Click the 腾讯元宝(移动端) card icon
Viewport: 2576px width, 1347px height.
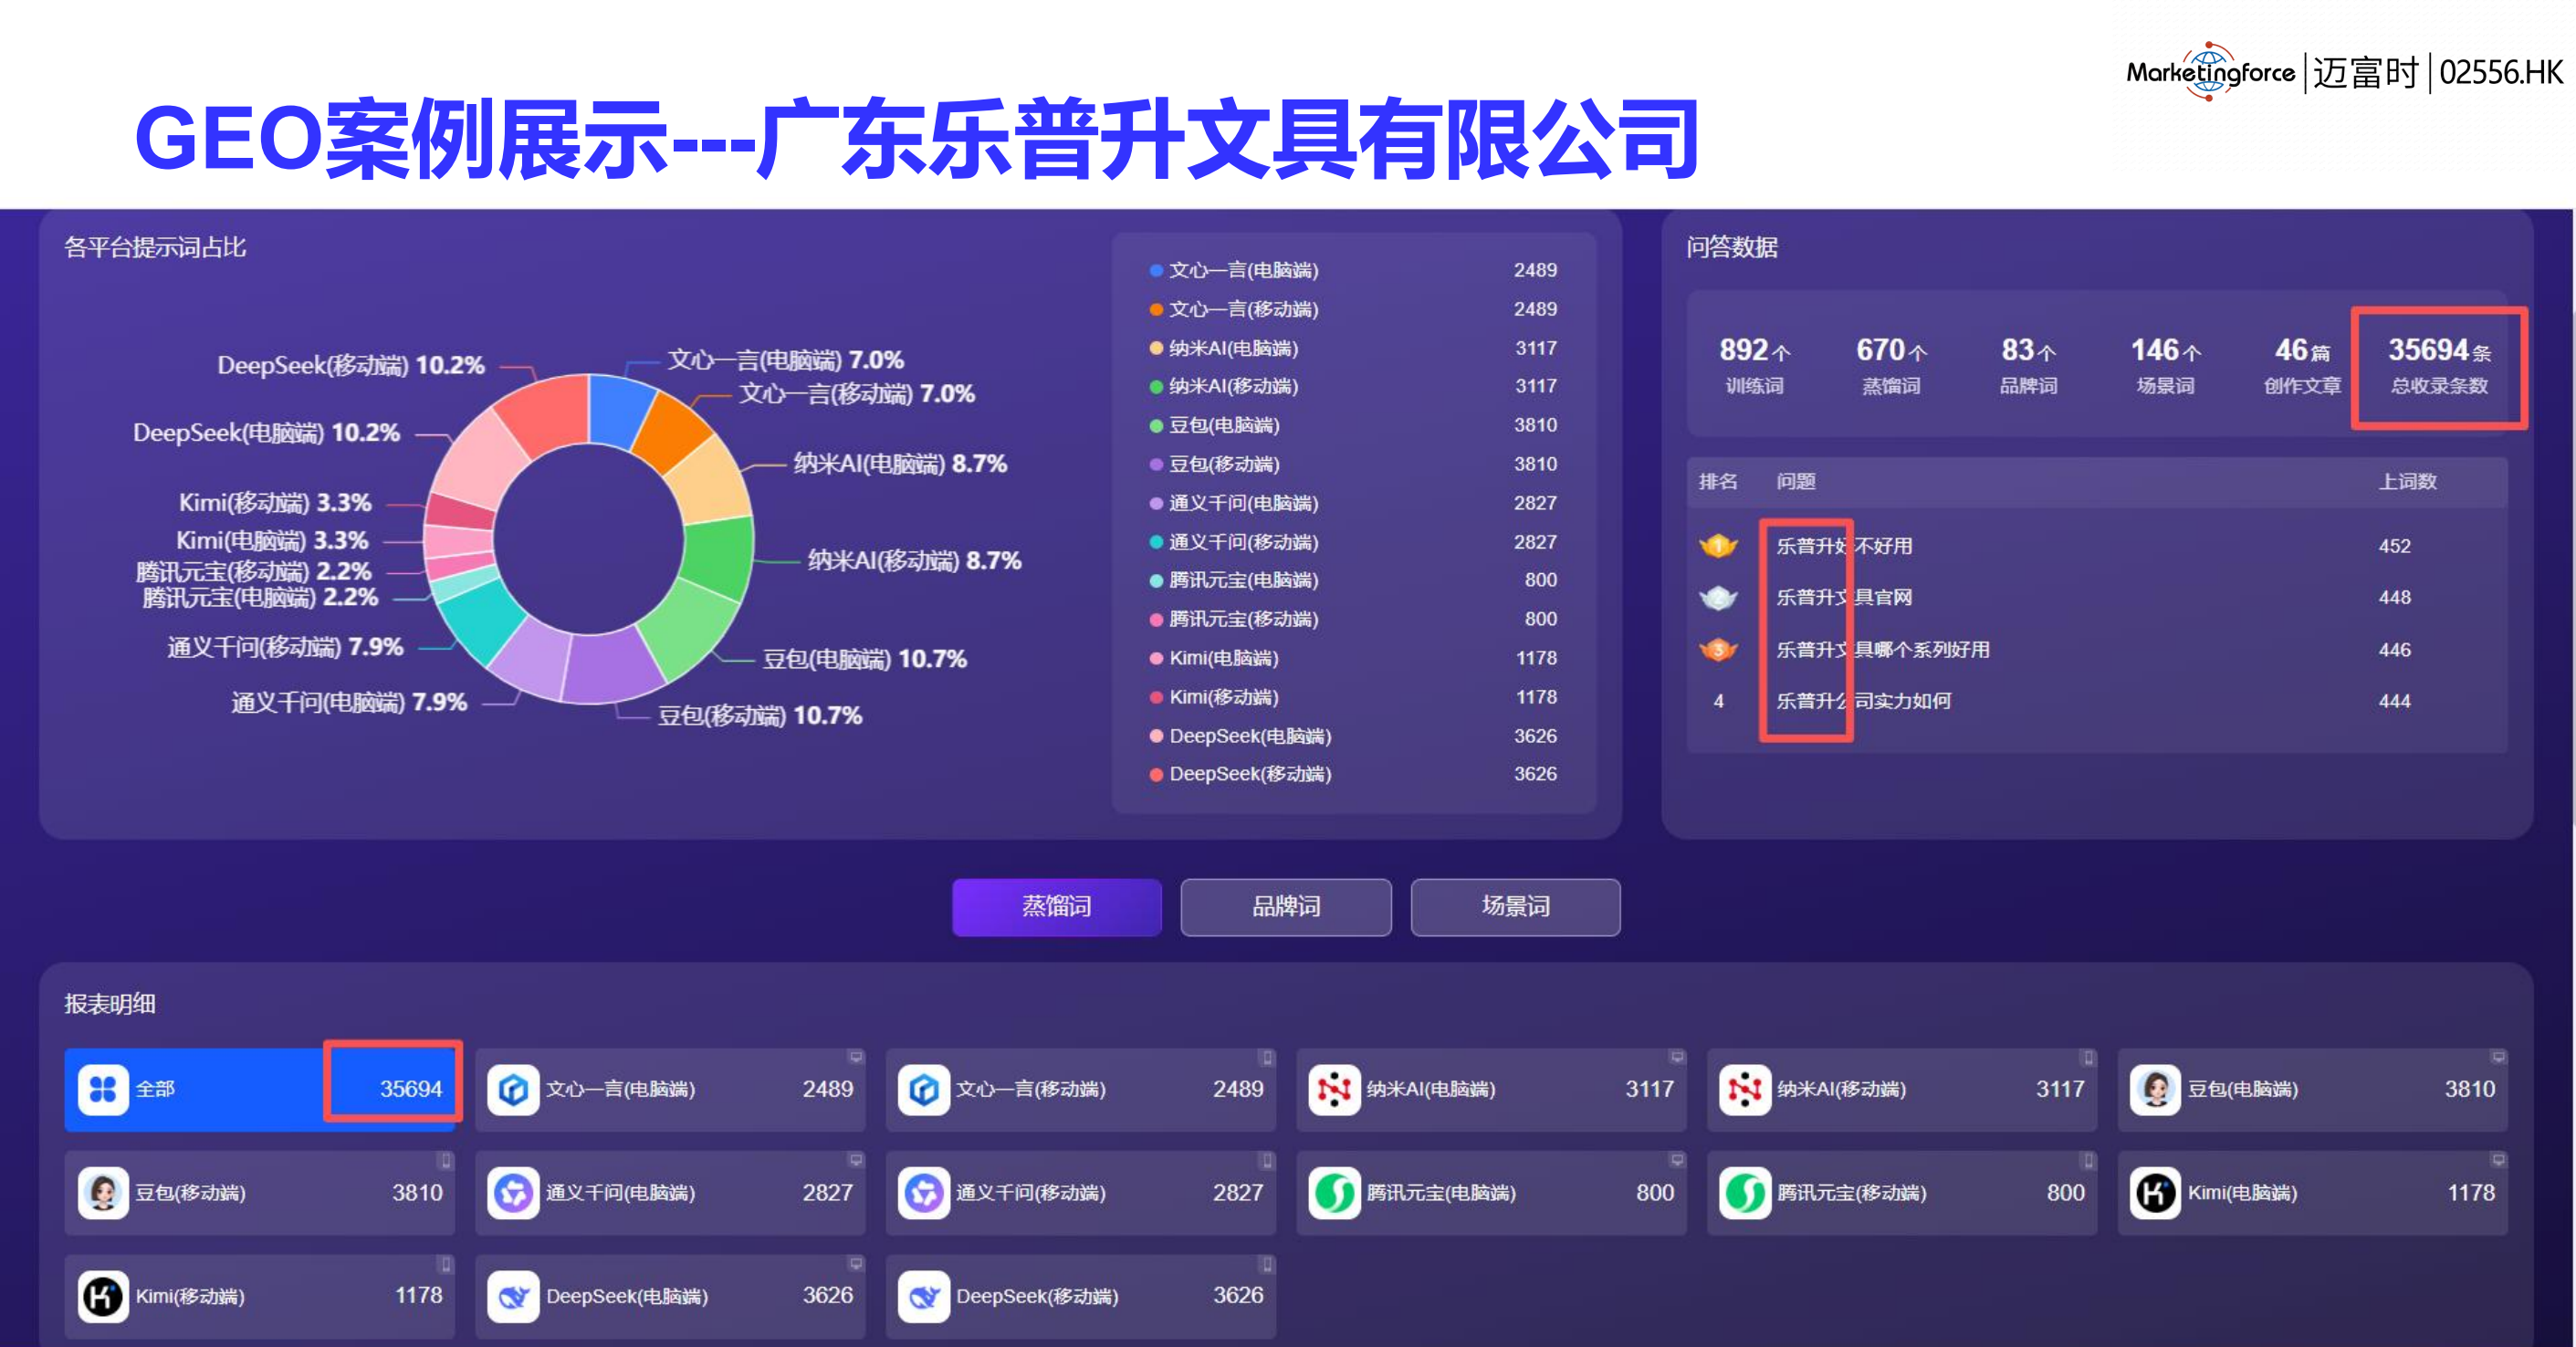tap(1745, 1192)
